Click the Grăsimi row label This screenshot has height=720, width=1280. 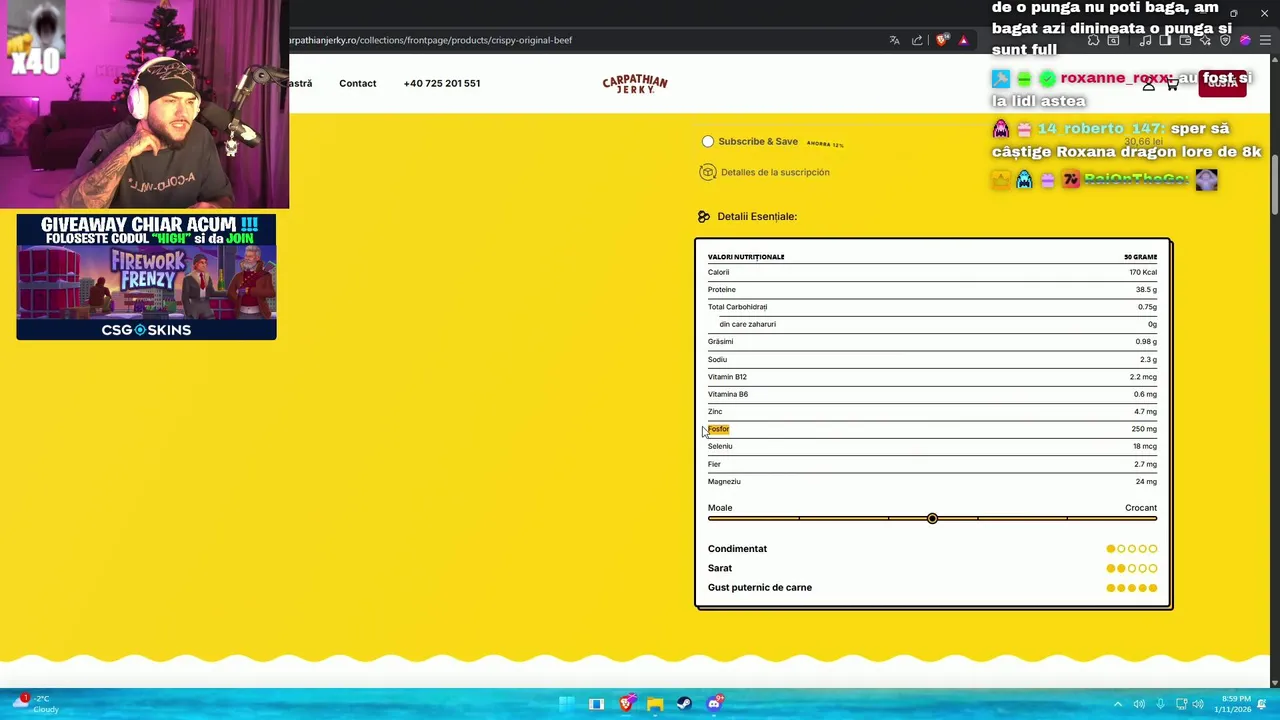[720, 341]
